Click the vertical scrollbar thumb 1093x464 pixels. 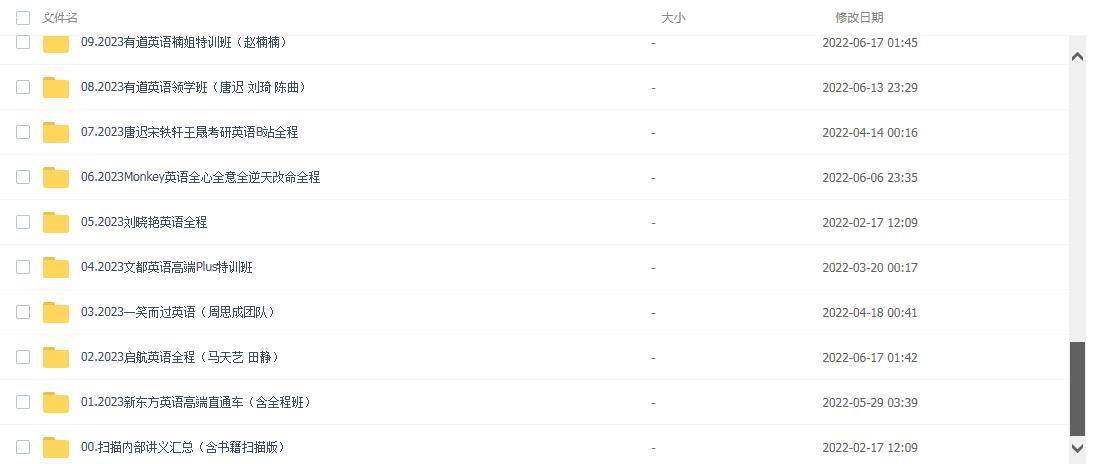[1078, 389]
